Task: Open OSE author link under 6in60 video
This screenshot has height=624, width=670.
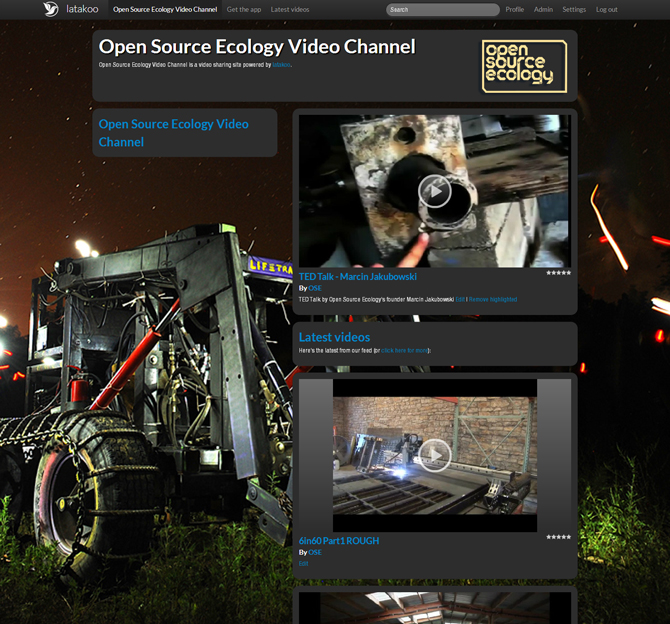Action: click(315, 553)
